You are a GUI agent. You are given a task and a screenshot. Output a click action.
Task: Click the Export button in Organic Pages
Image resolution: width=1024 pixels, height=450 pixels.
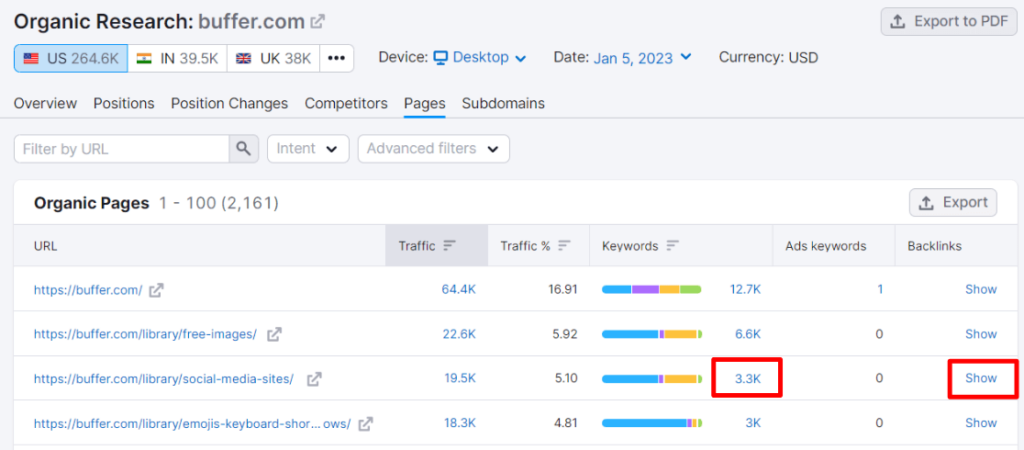[953, 202]
